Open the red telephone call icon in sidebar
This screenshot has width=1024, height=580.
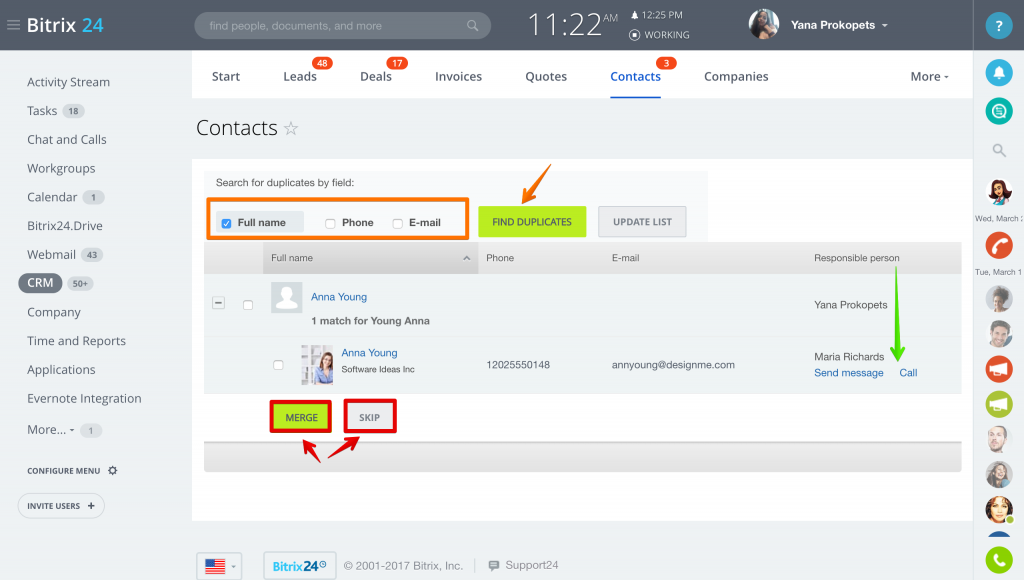click(999, 246)
